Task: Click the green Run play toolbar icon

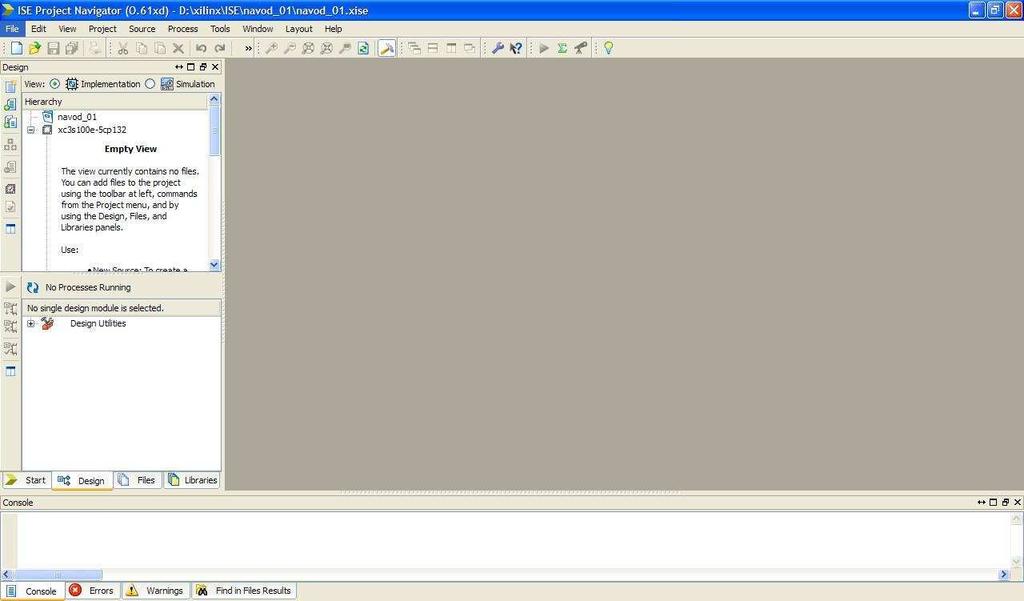Action: pos(544,48)
